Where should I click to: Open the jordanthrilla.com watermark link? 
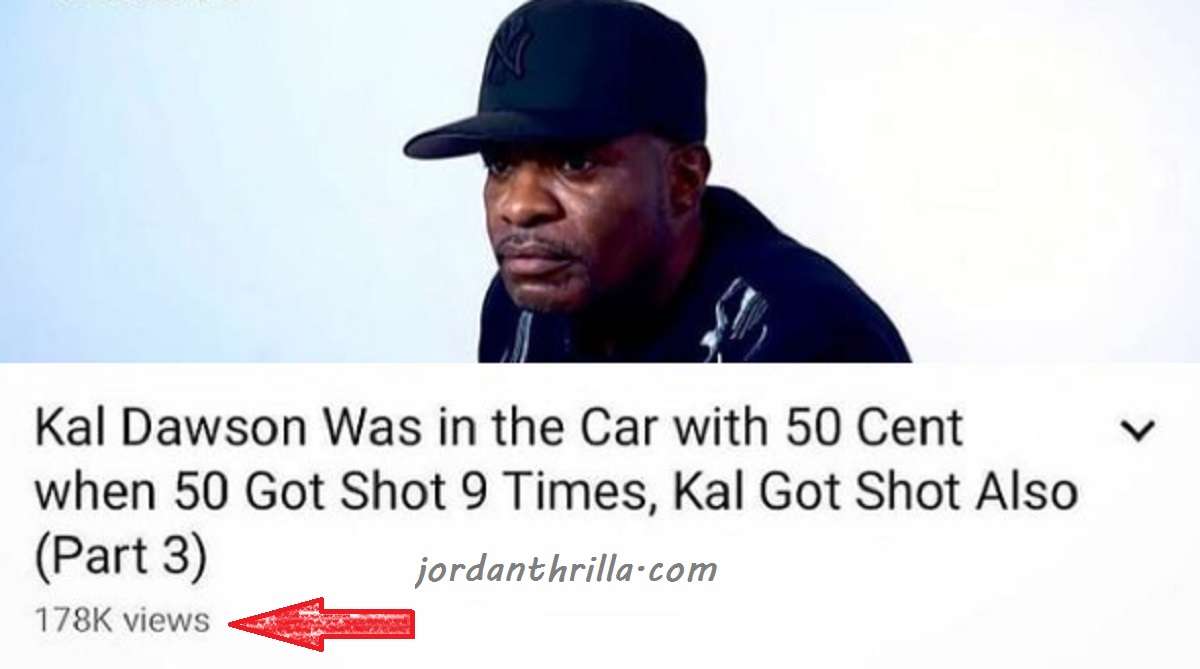pos(566,570)
